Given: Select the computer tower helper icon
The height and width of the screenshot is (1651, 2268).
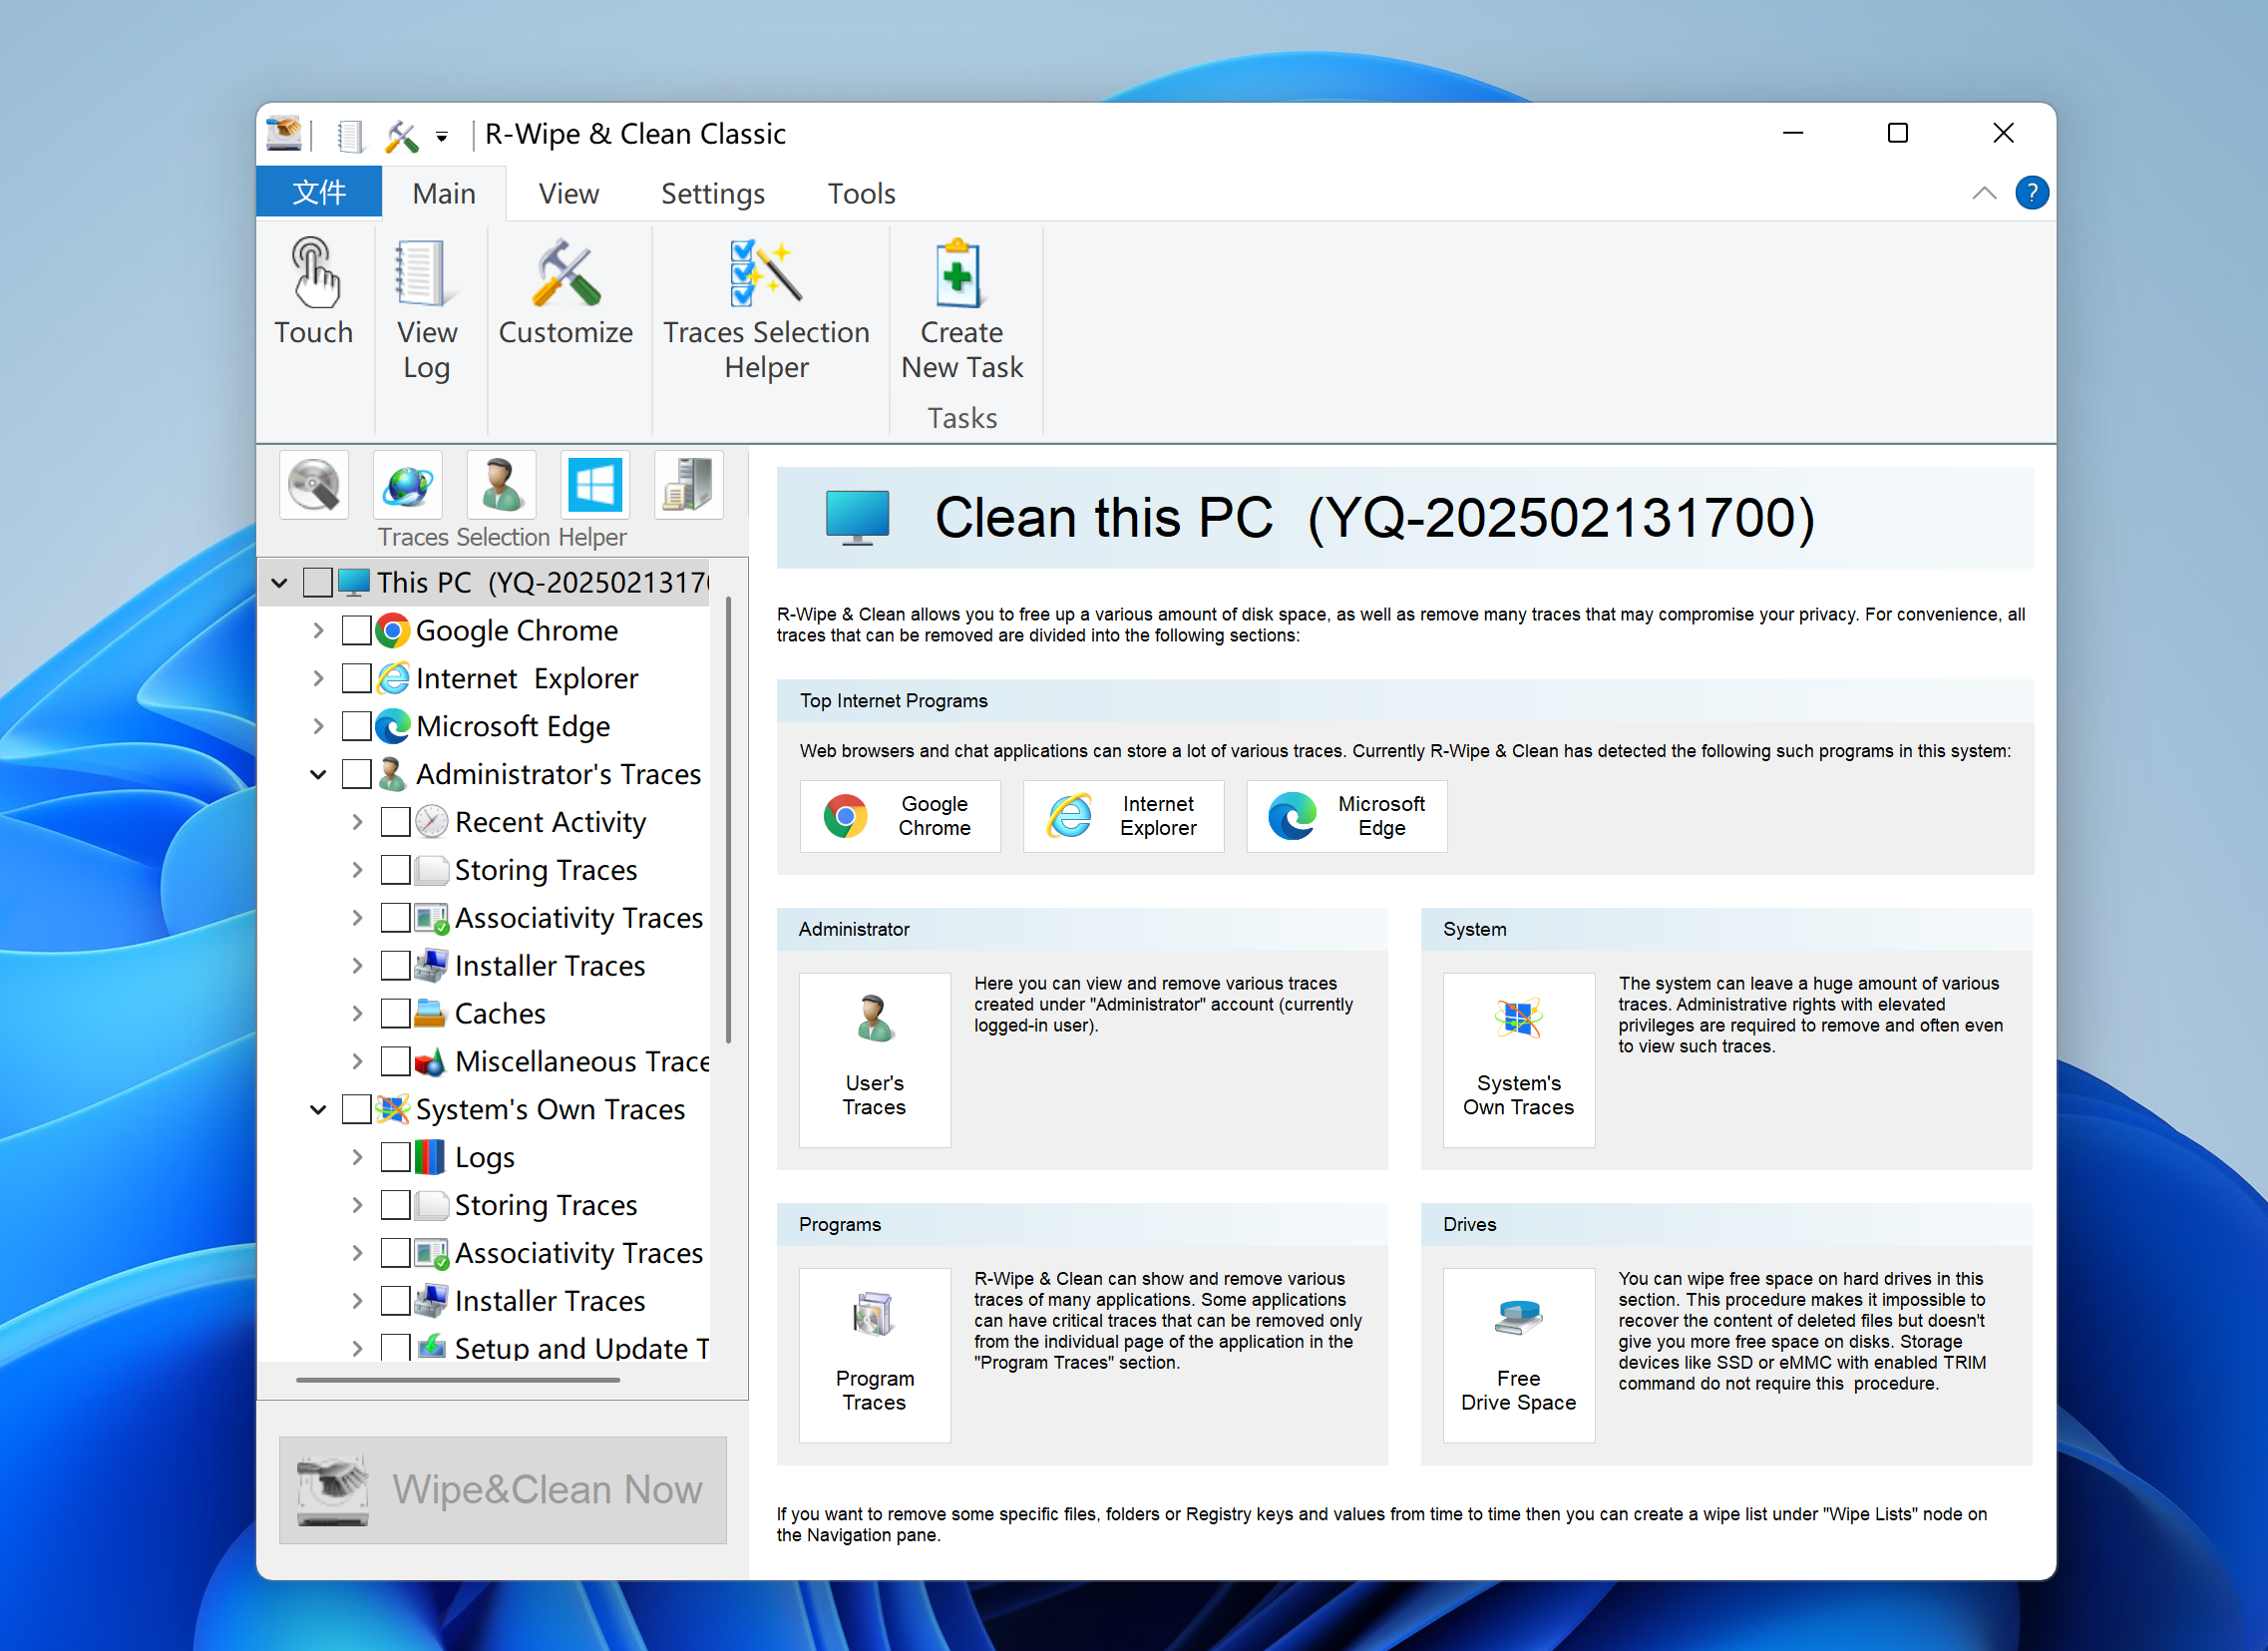Looking at the screenshot, I should [x=689, y=485].
